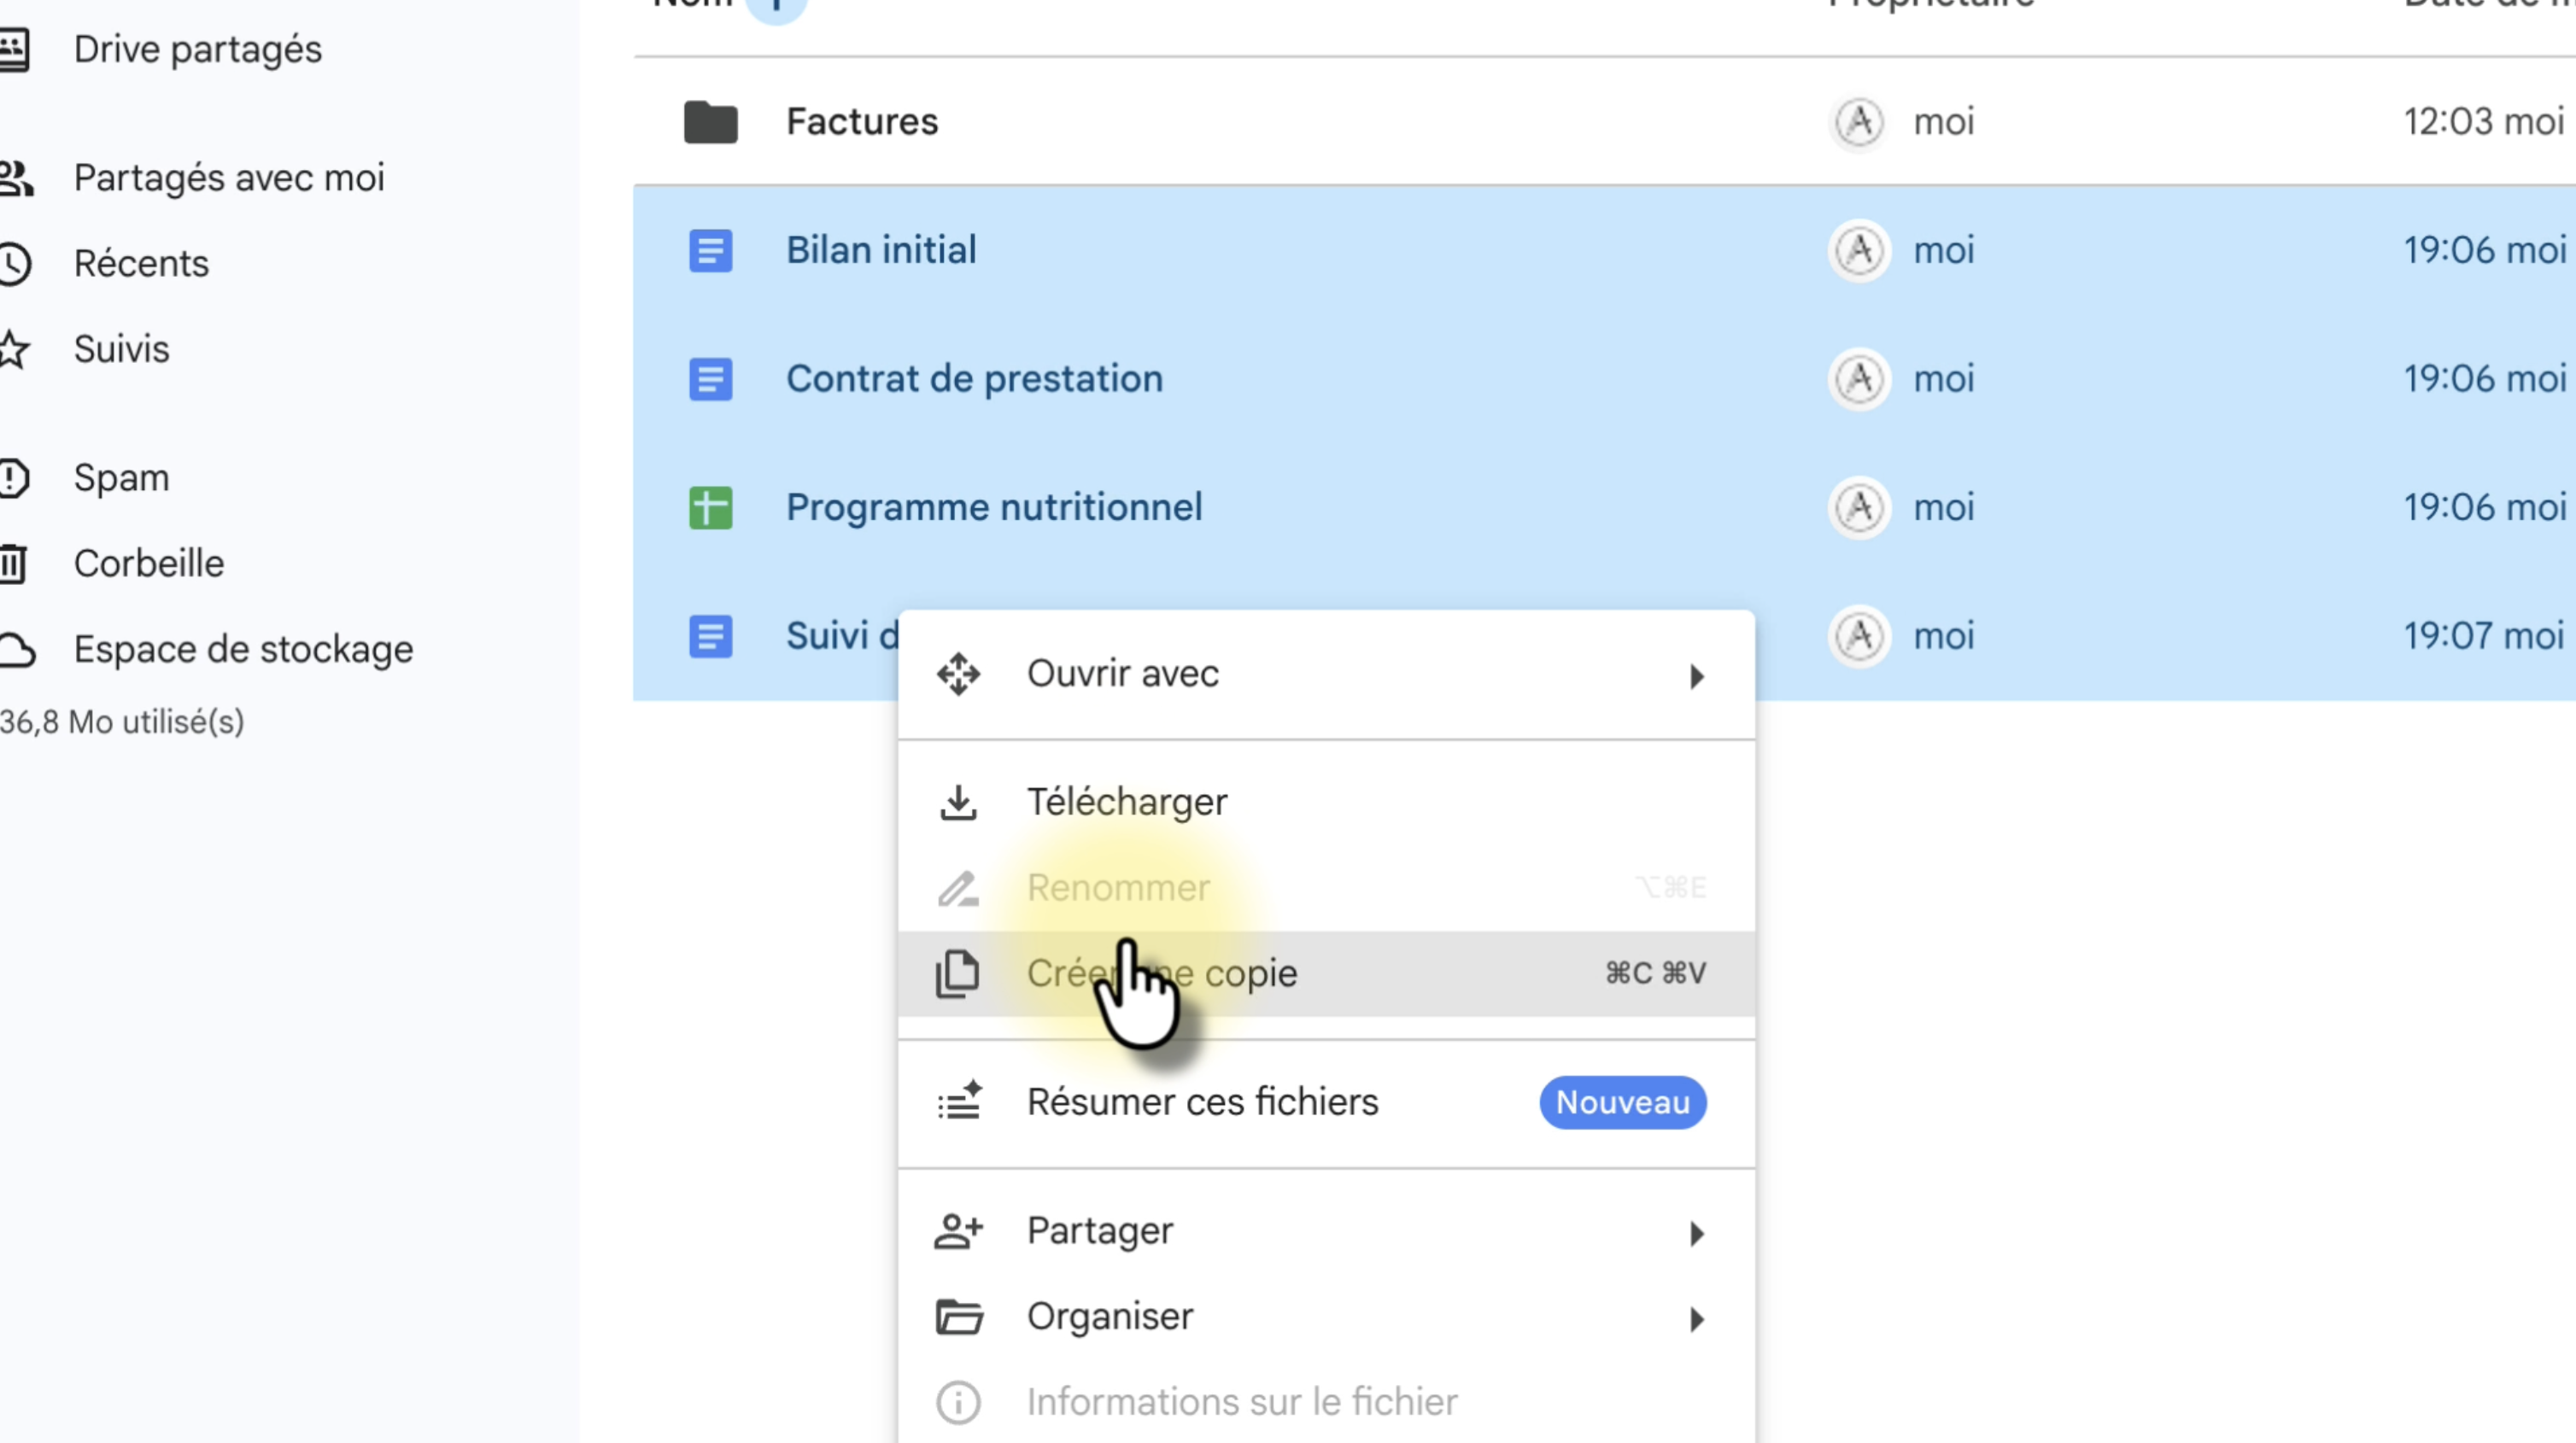Expand the Organiser submenu arrow

coord(1696,1318)
